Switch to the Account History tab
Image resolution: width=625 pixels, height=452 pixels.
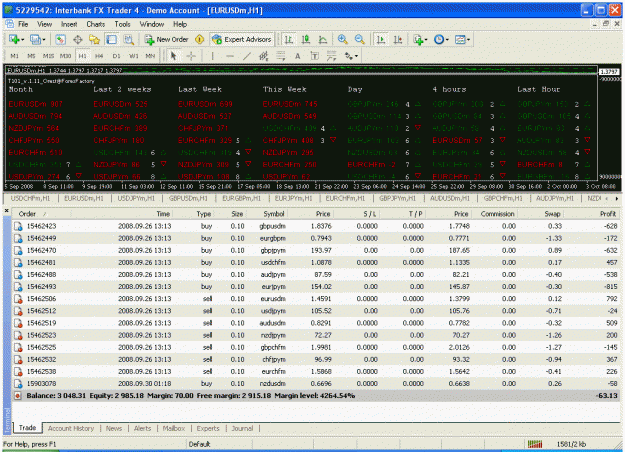tap(71, 428)
